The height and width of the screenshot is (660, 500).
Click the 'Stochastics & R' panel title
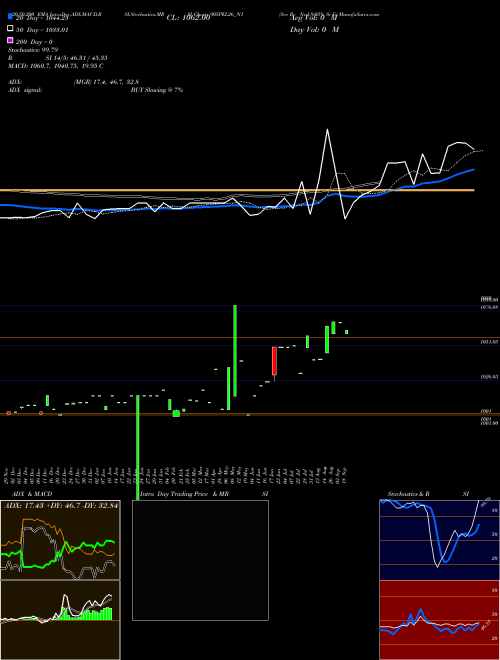tap(408, 494)
